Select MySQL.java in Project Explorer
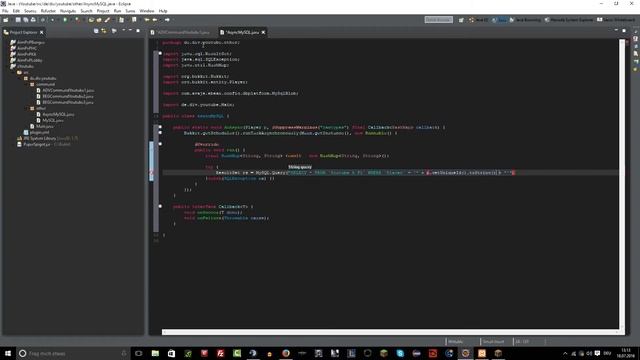Image resolution: width=640 pixels, height=360 pixels. click(50, 120)
